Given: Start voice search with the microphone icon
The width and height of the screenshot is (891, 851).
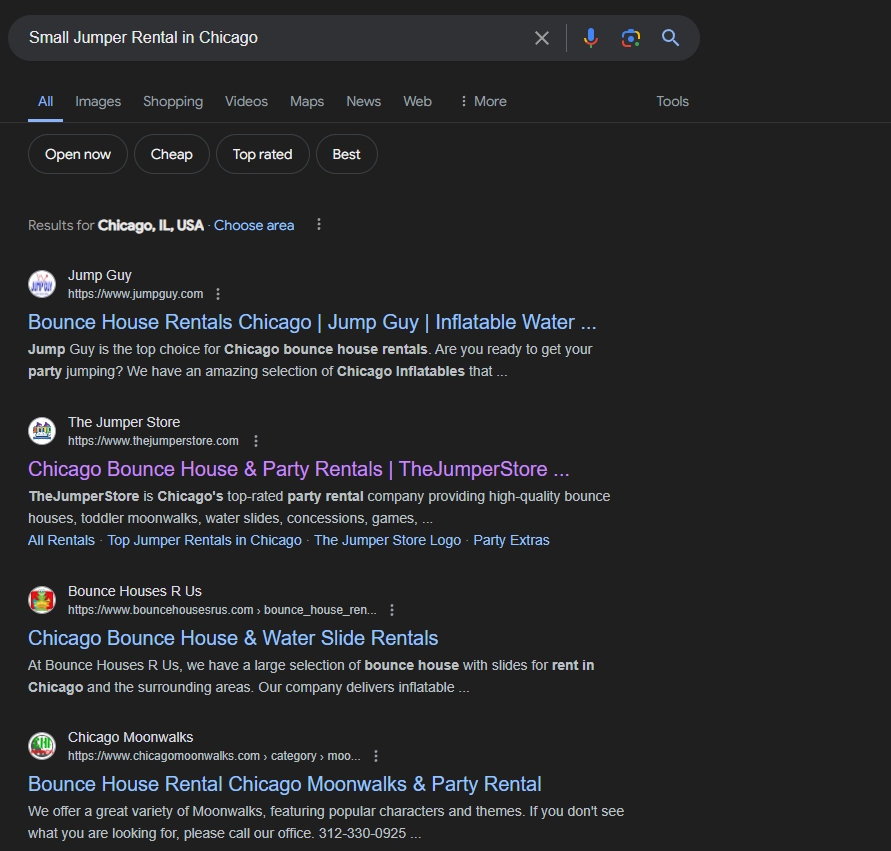Looking at the screenshot, I should tap(590, 38).
